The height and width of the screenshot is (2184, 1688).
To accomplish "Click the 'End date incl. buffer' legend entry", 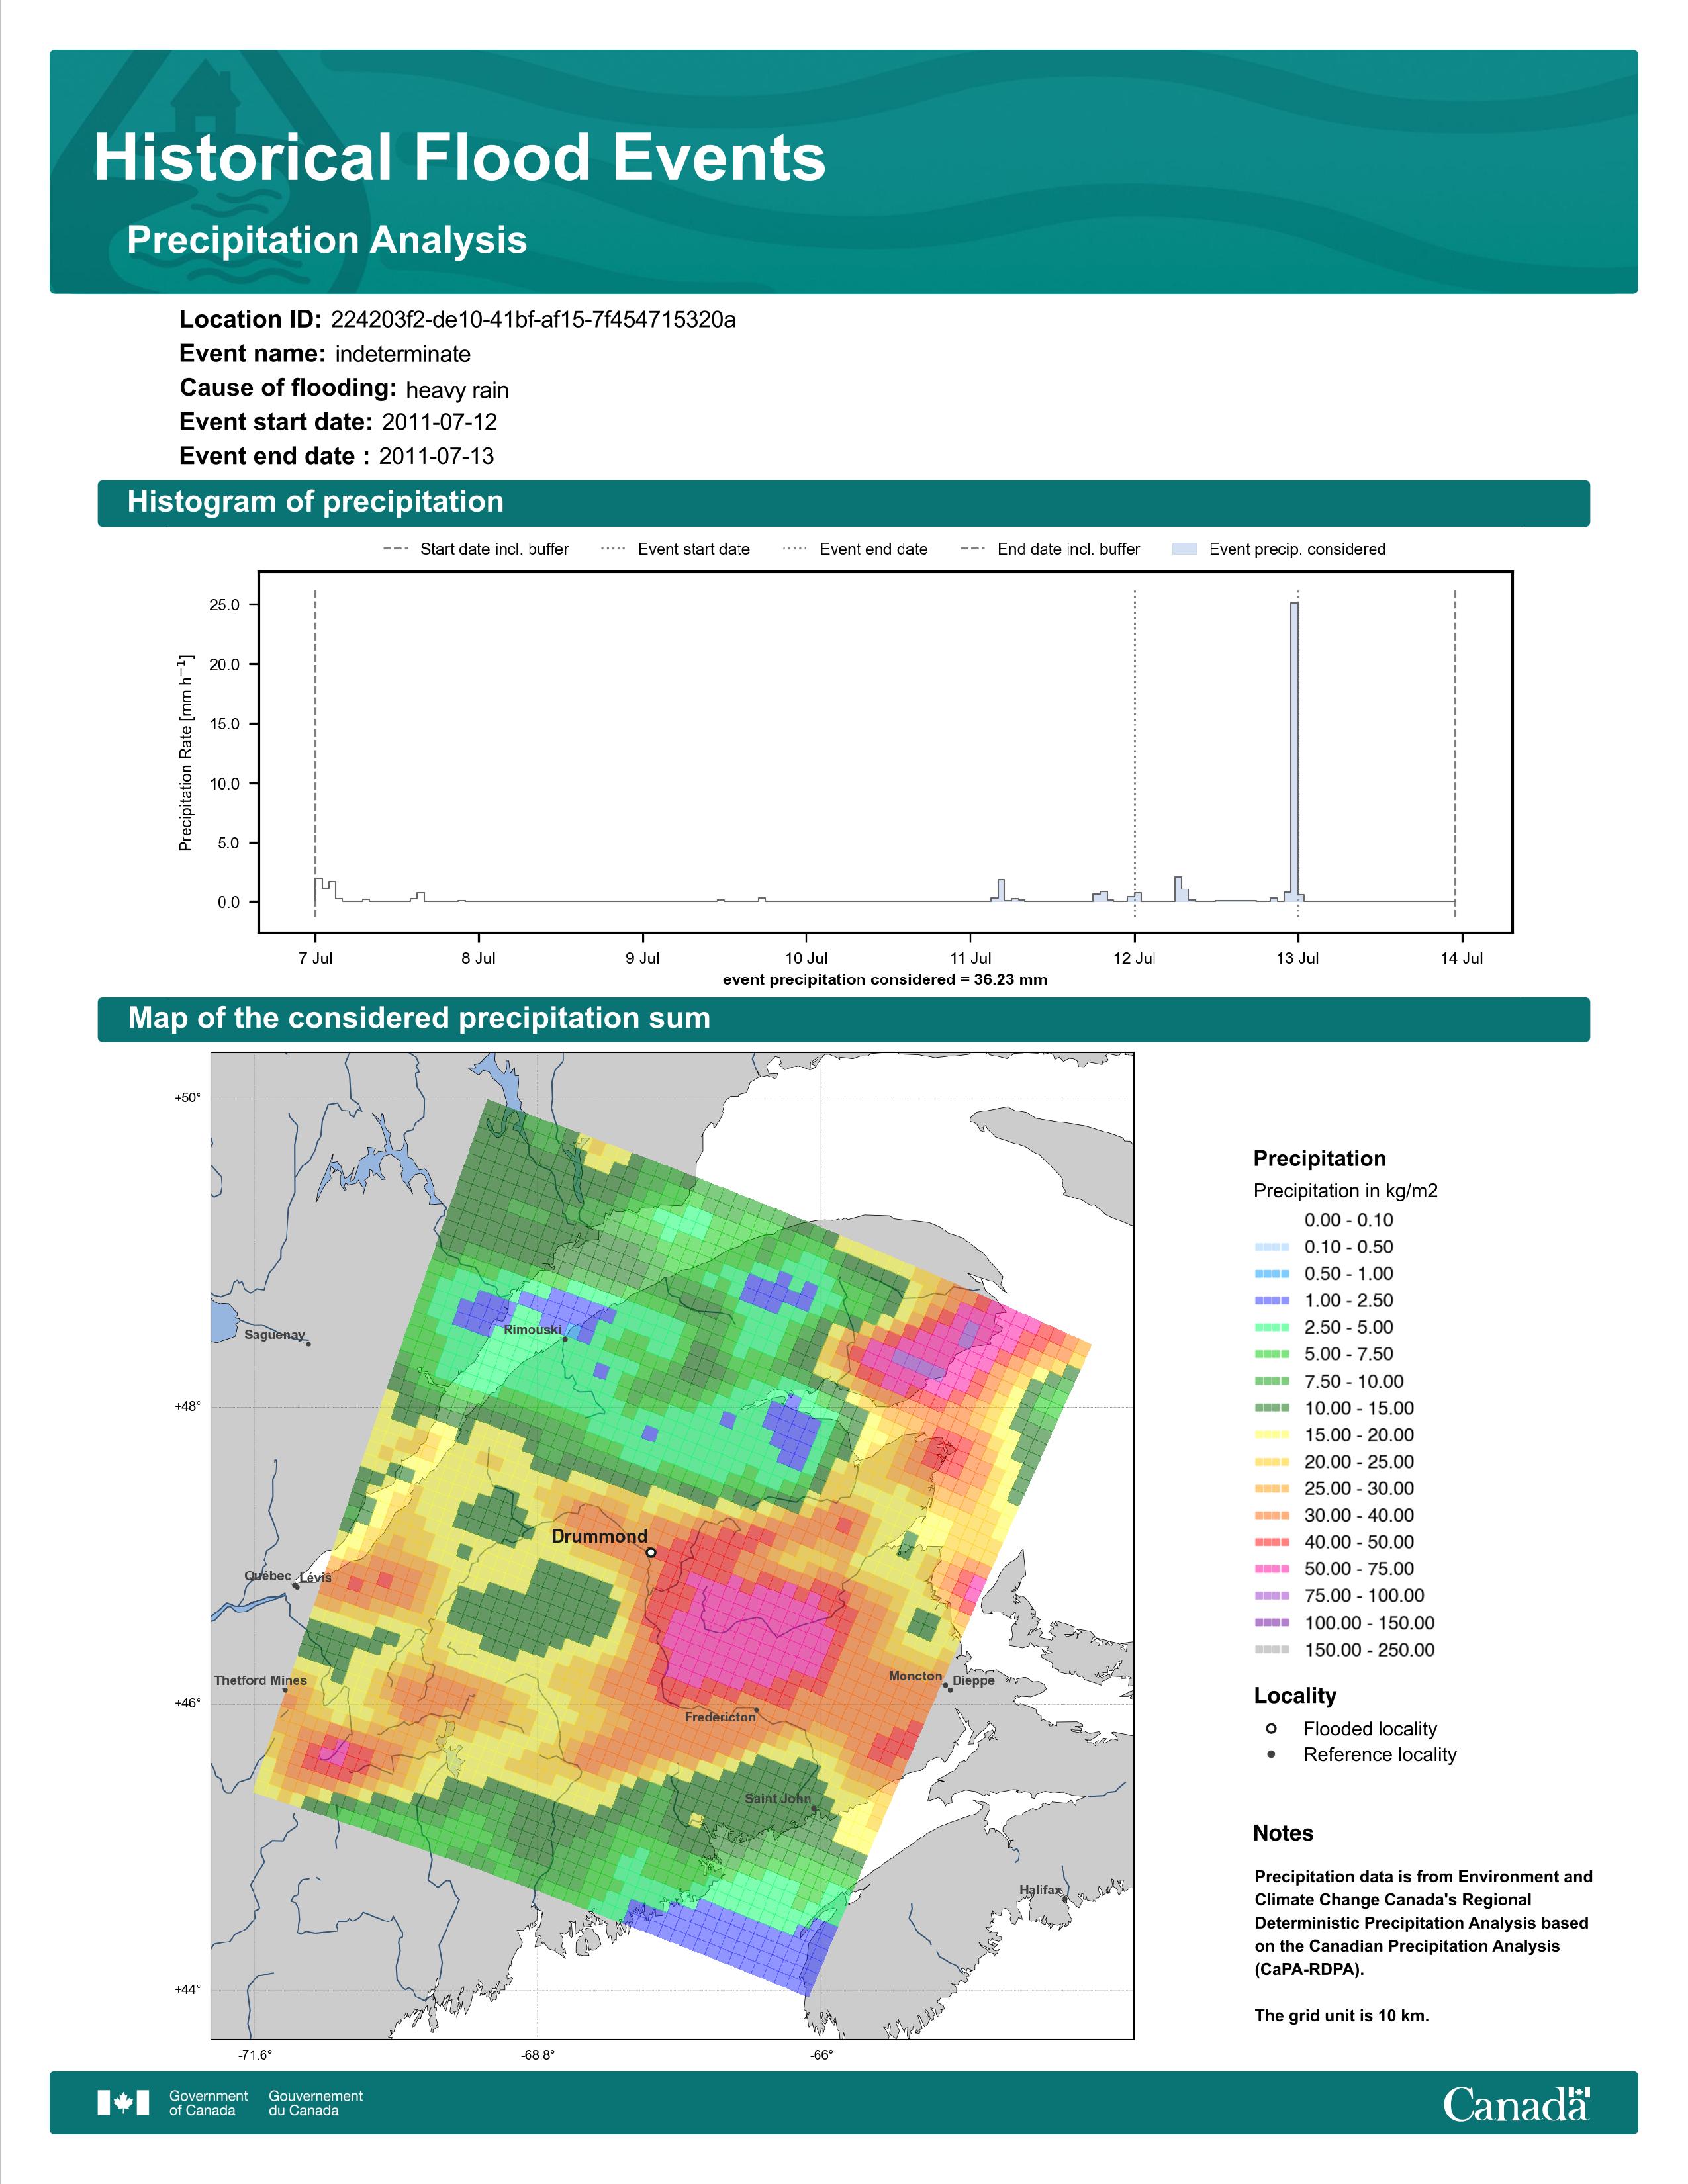I will pyautogui.click(x=1050, y=549).
